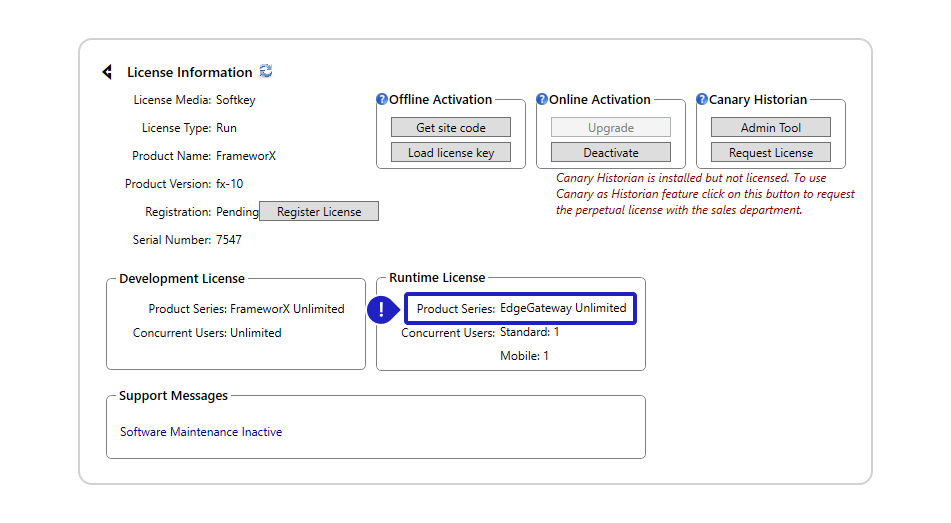Screen dimensions: 951x523
Task: Click the Load license key button
Action: 450,153
